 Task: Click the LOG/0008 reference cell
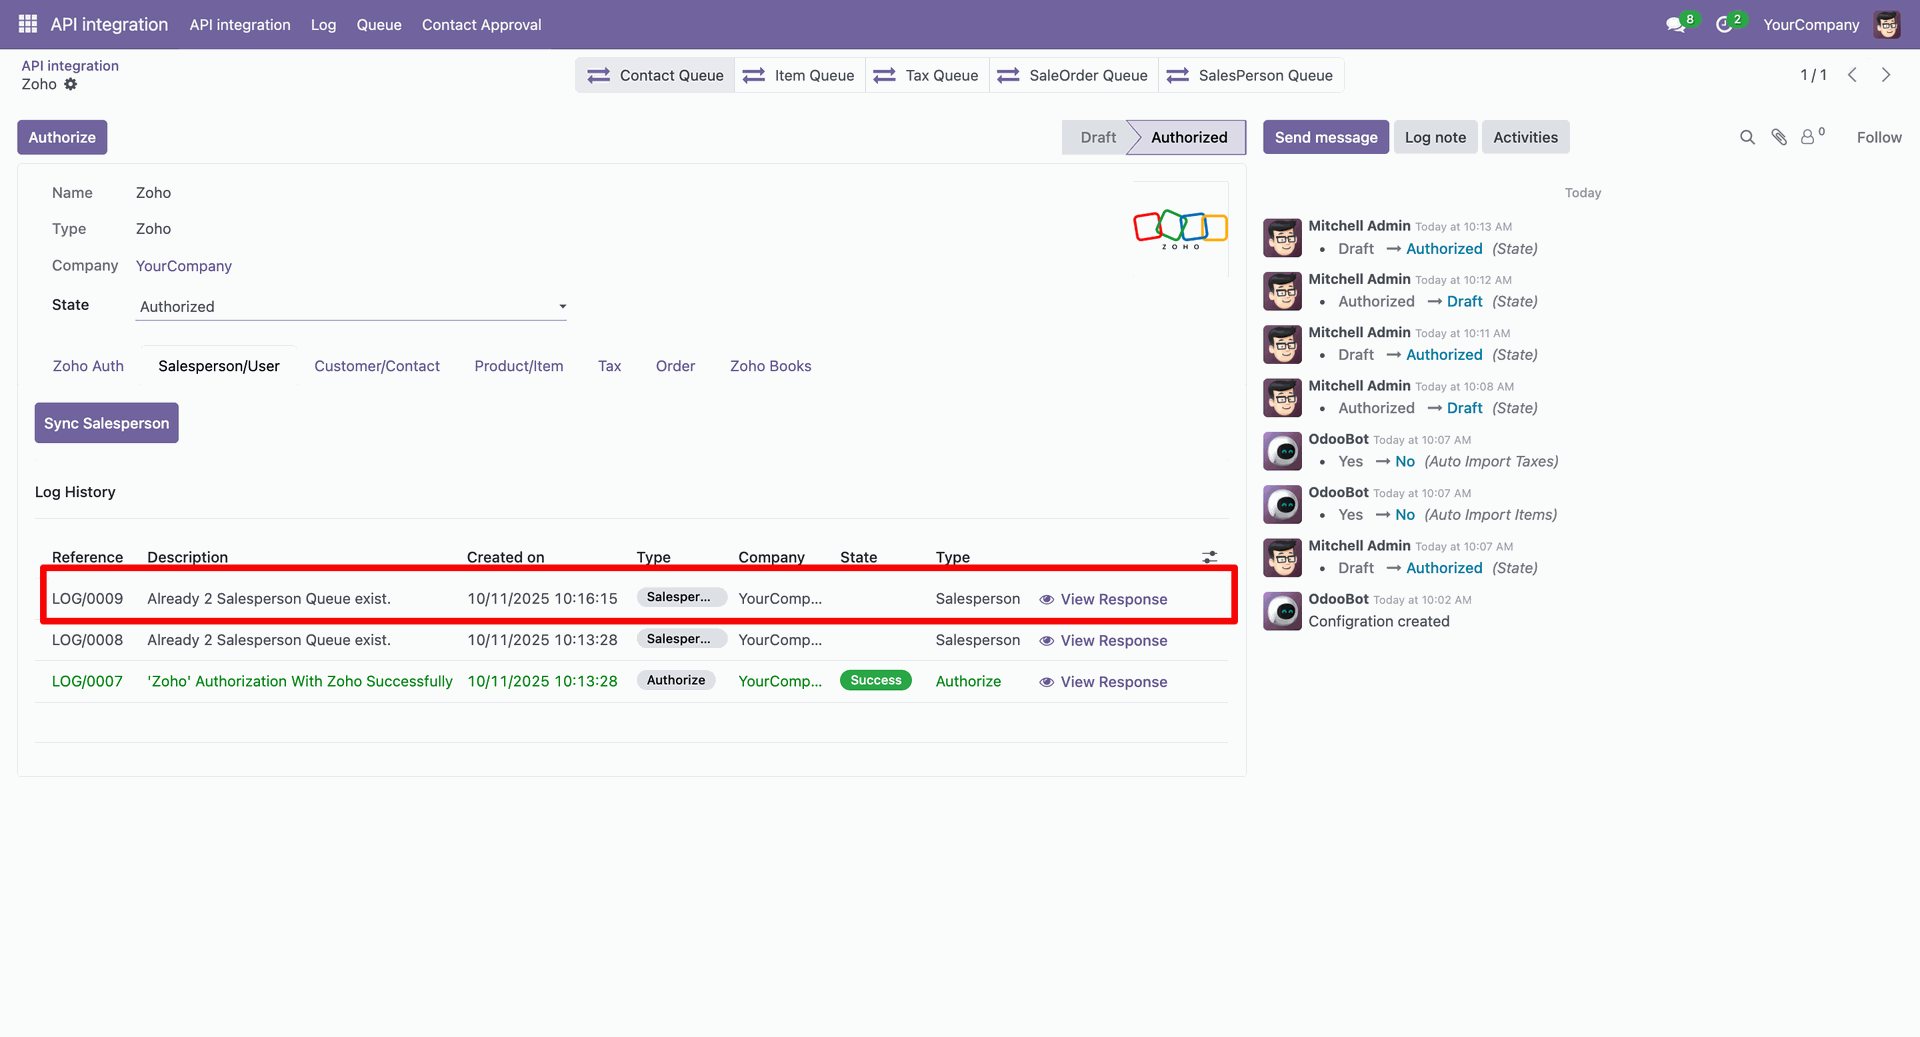coord(87,640)
